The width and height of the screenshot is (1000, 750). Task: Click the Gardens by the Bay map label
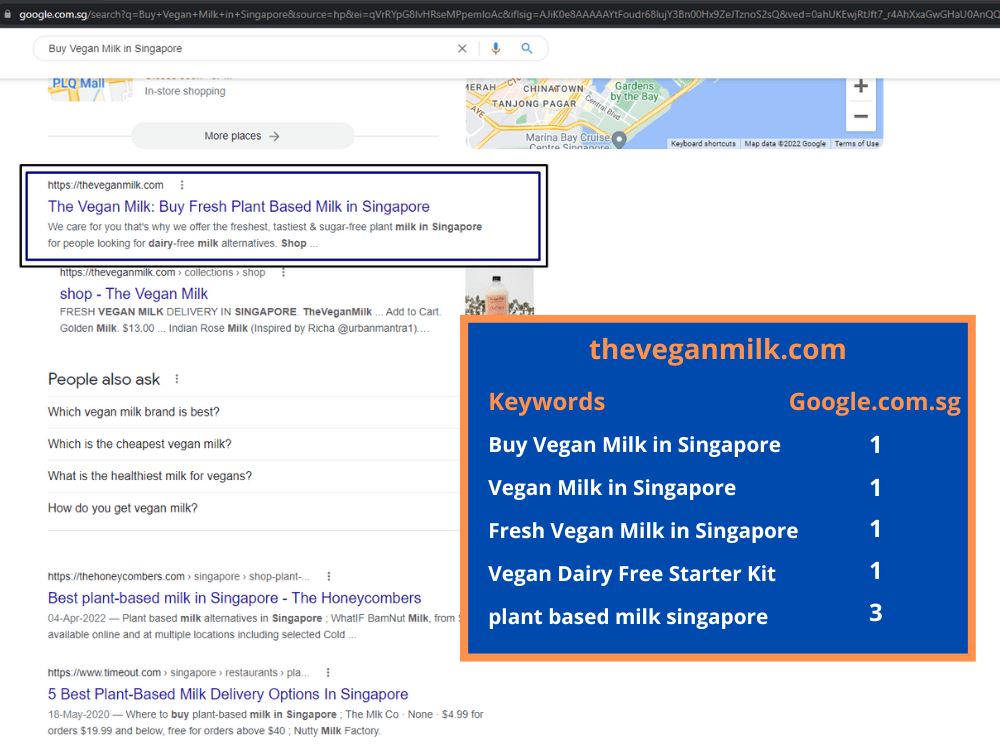coord(635,91)
